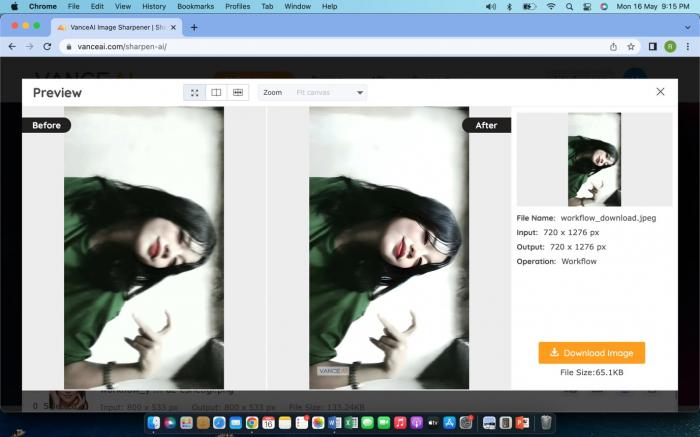Open the Trash in the Dock
Image resolution: width=700 pixels, height=437 pixels.
point(546,422)
